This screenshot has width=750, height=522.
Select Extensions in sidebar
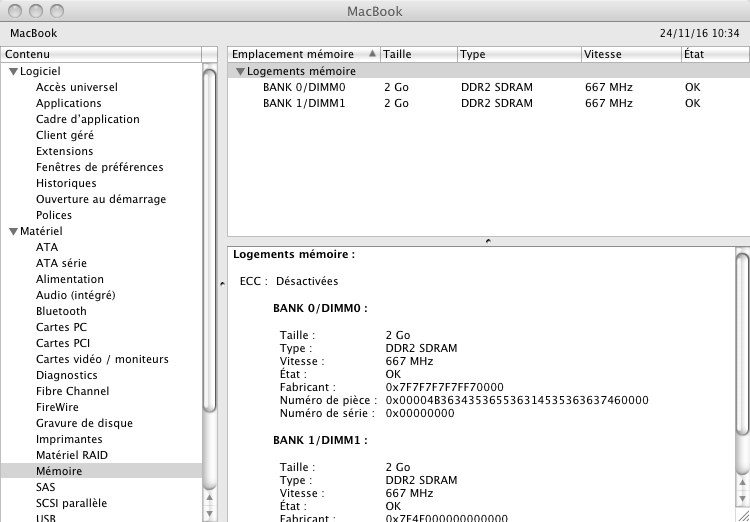pos(65,151)
